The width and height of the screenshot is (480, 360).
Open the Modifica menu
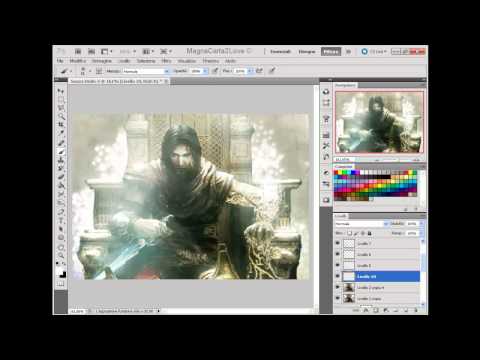click(x=78, y=61)
